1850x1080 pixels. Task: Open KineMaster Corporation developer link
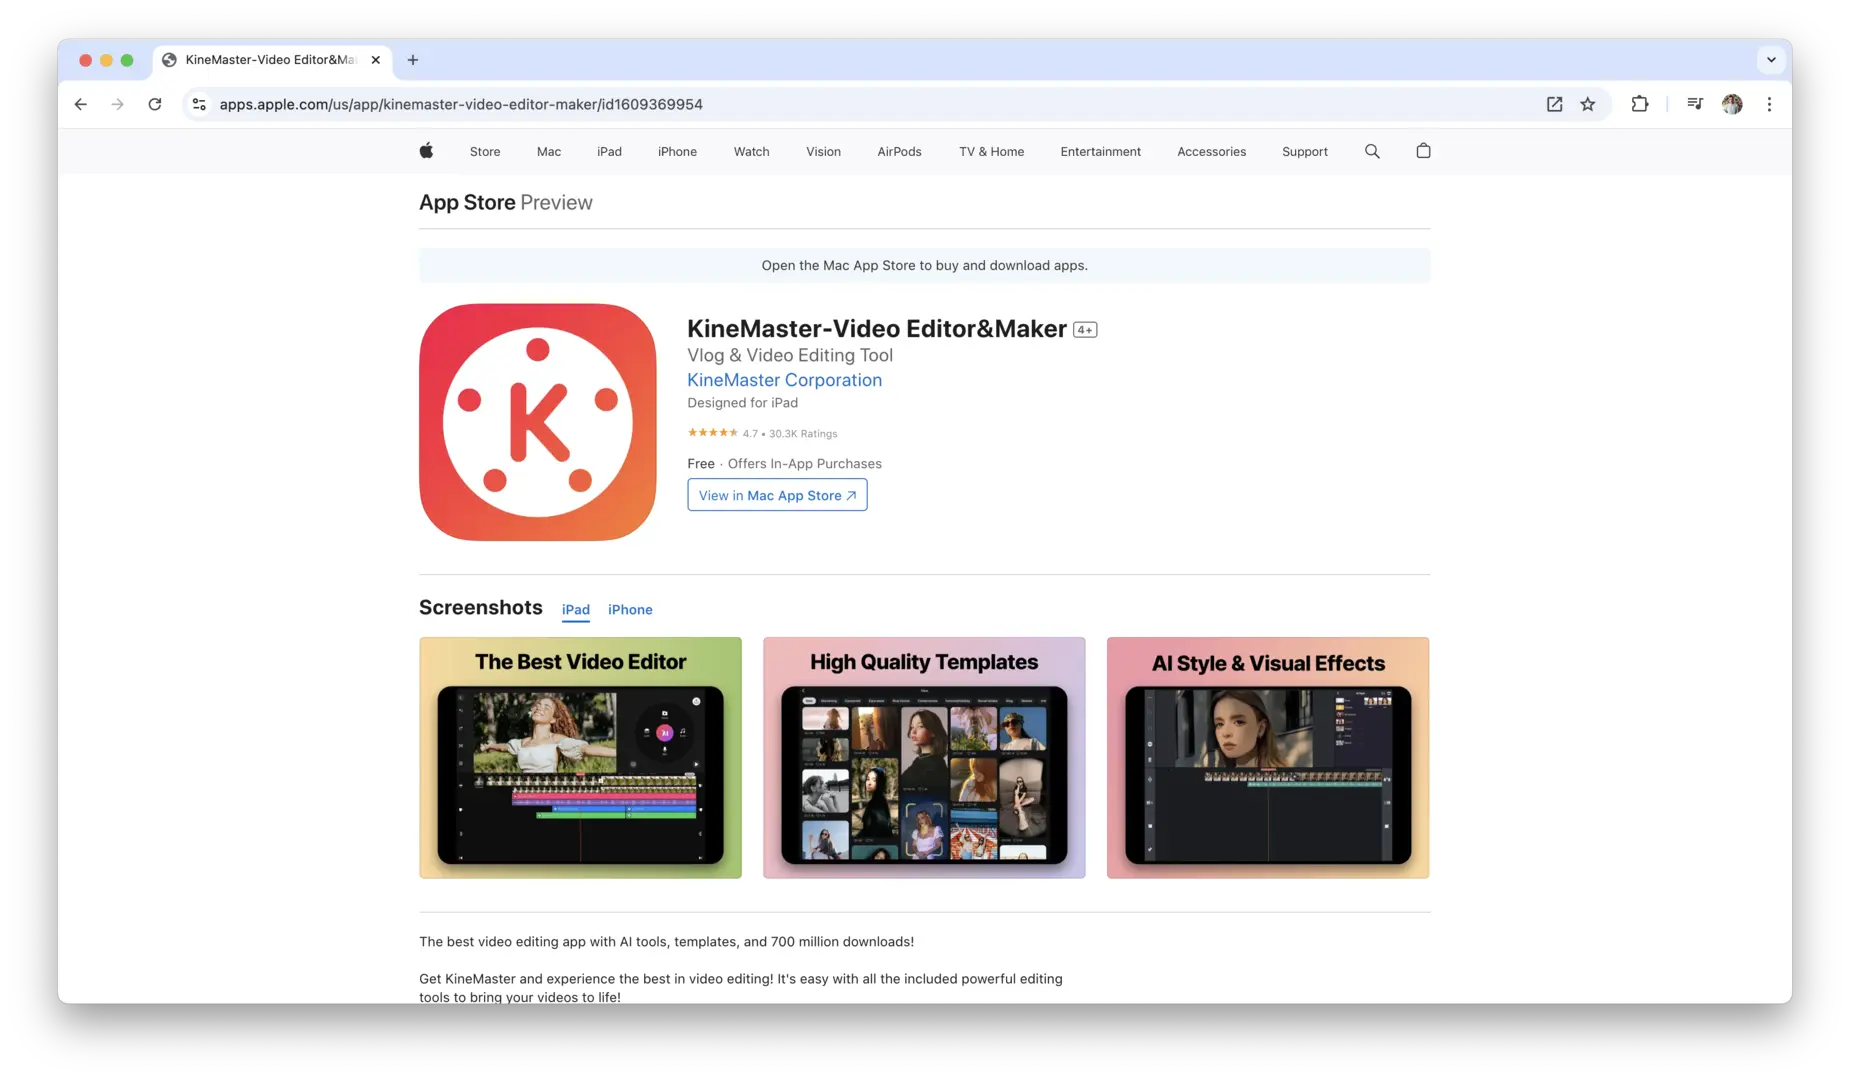[784, 380]
